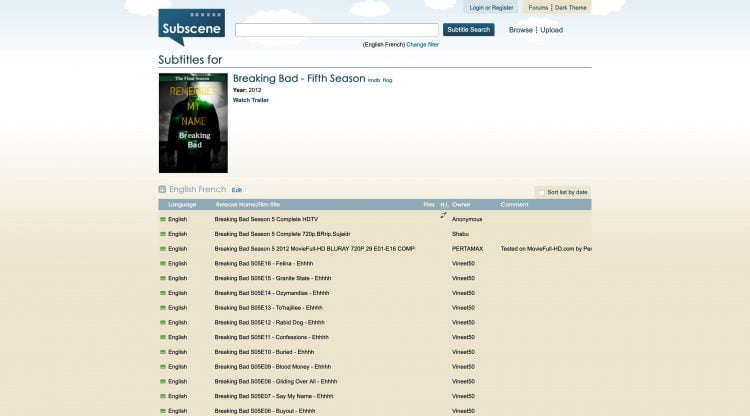Image resolution: width=750 pixels, height=416 pixels.
Task: Click green icon of the S05E10 Buried row
Action: coord(163,352)
